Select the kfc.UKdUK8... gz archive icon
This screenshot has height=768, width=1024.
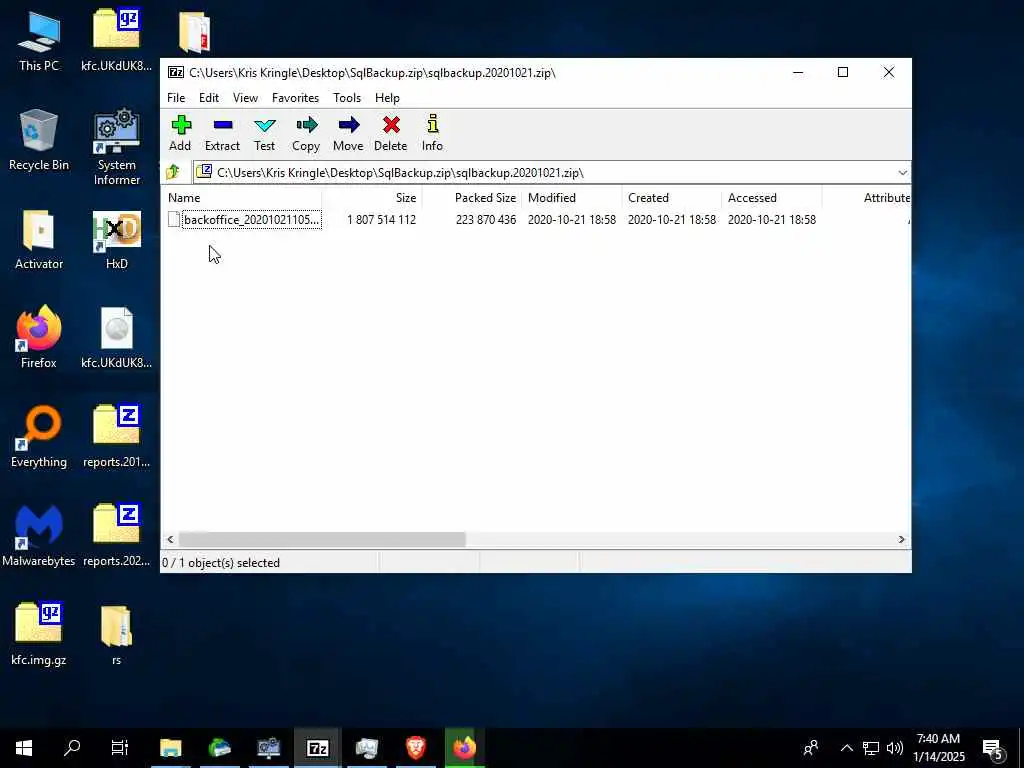[x=116, y=40]
